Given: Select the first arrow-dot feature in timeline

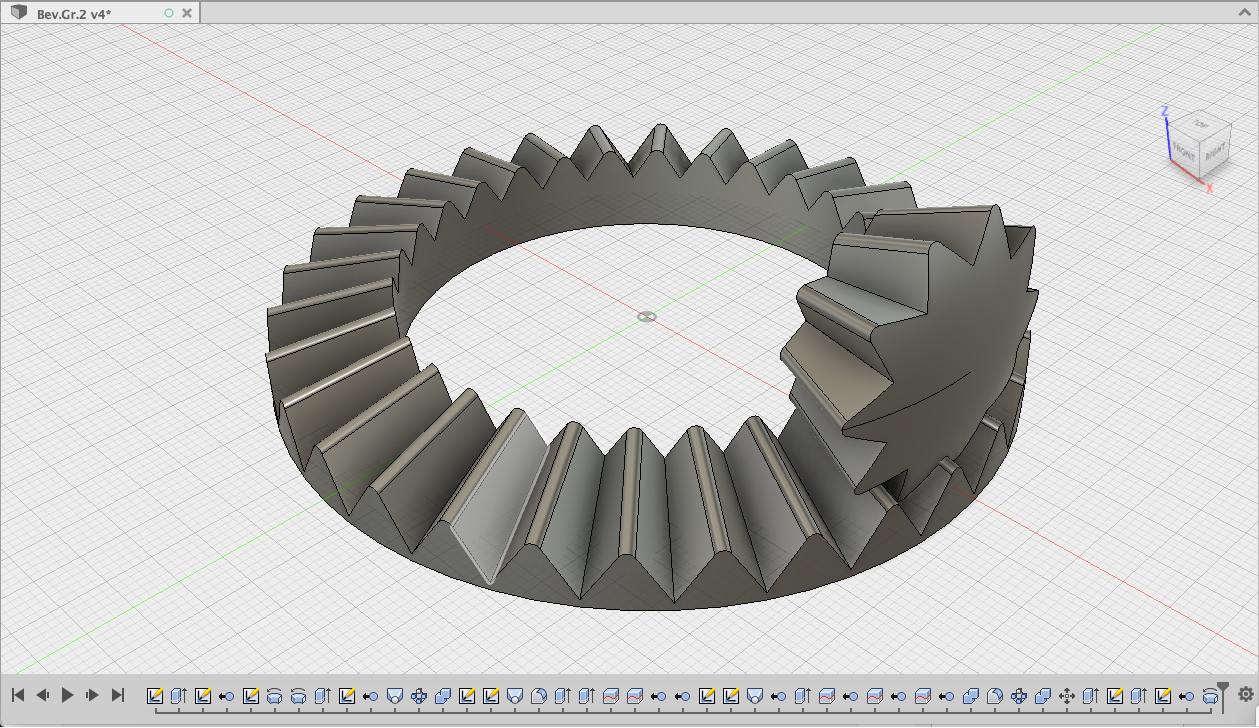Looking at the screenshot, I should click(227, 696).
